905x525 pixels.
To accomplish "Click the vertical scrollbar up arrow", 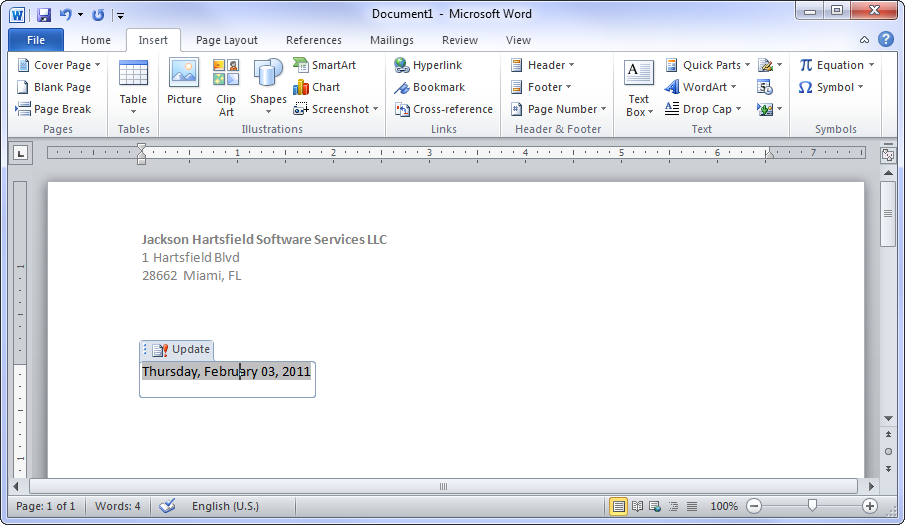I will (x=888, y=172).
